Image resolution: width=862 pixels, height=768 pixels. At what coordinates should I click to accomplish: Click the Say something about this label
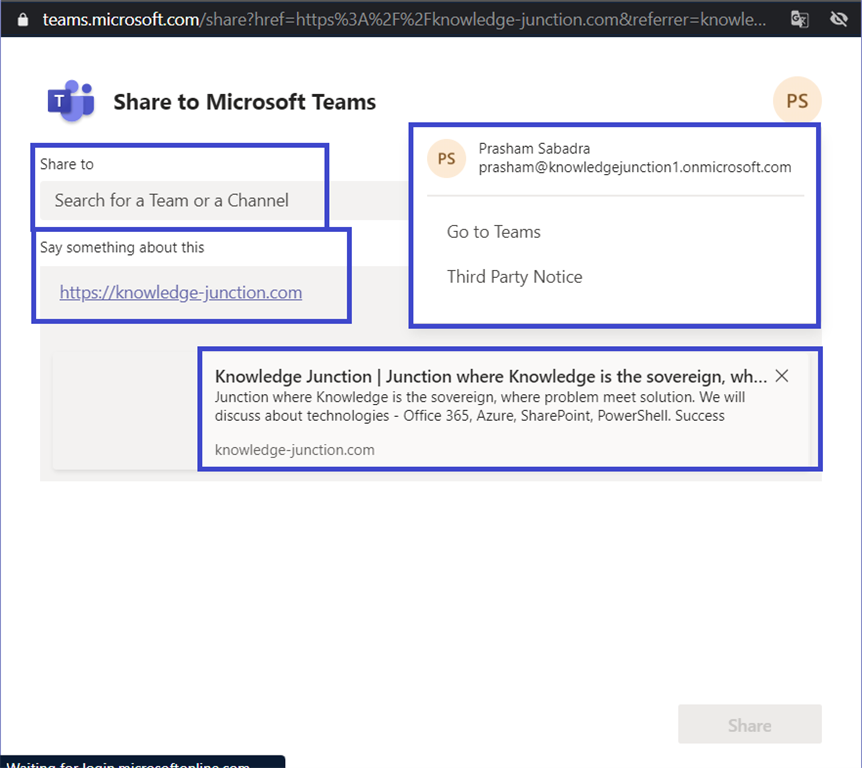click(121, 247)
